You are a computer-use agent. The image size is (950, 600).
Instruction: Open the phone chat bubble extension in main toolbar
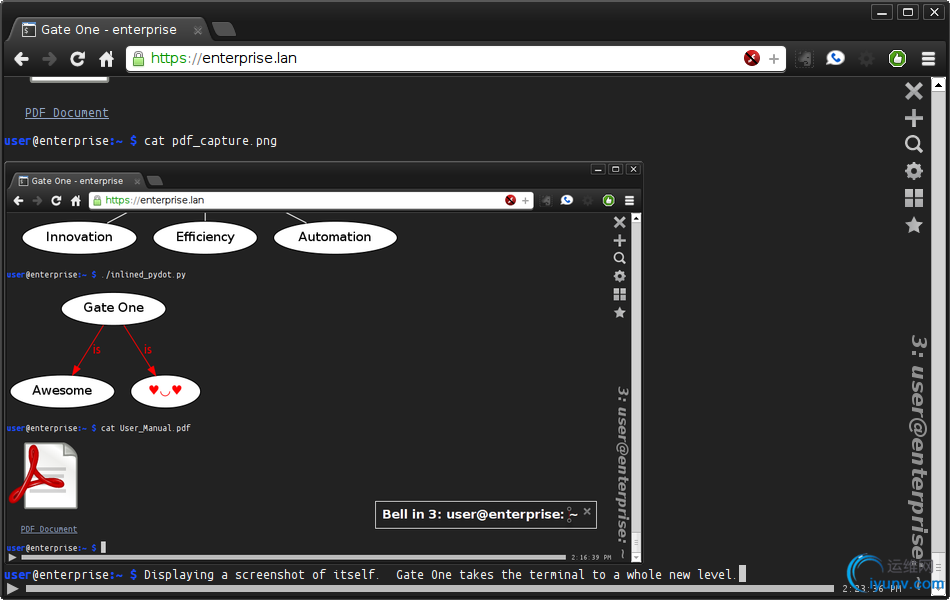pos(835,58)
